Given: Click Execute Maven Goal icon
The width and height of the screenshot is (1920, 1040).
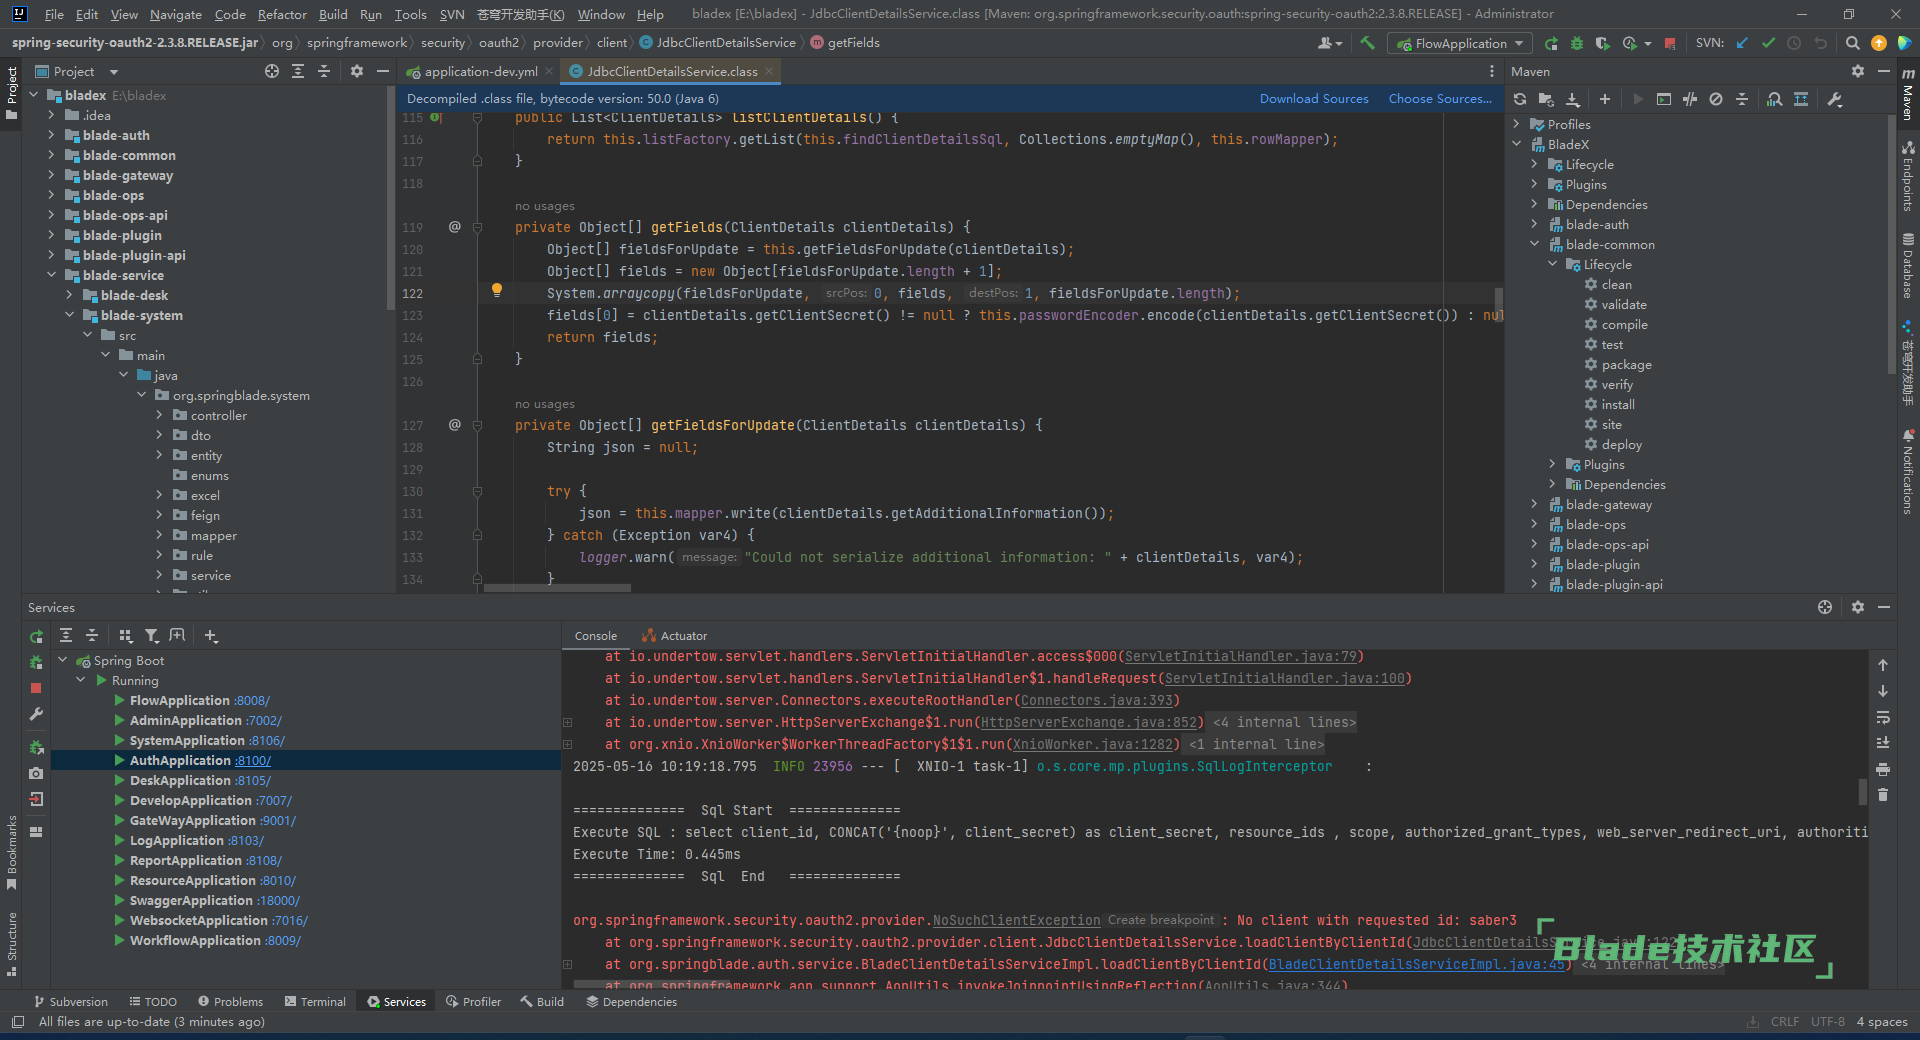Looking at the screenshot, I should [1663, 99].
